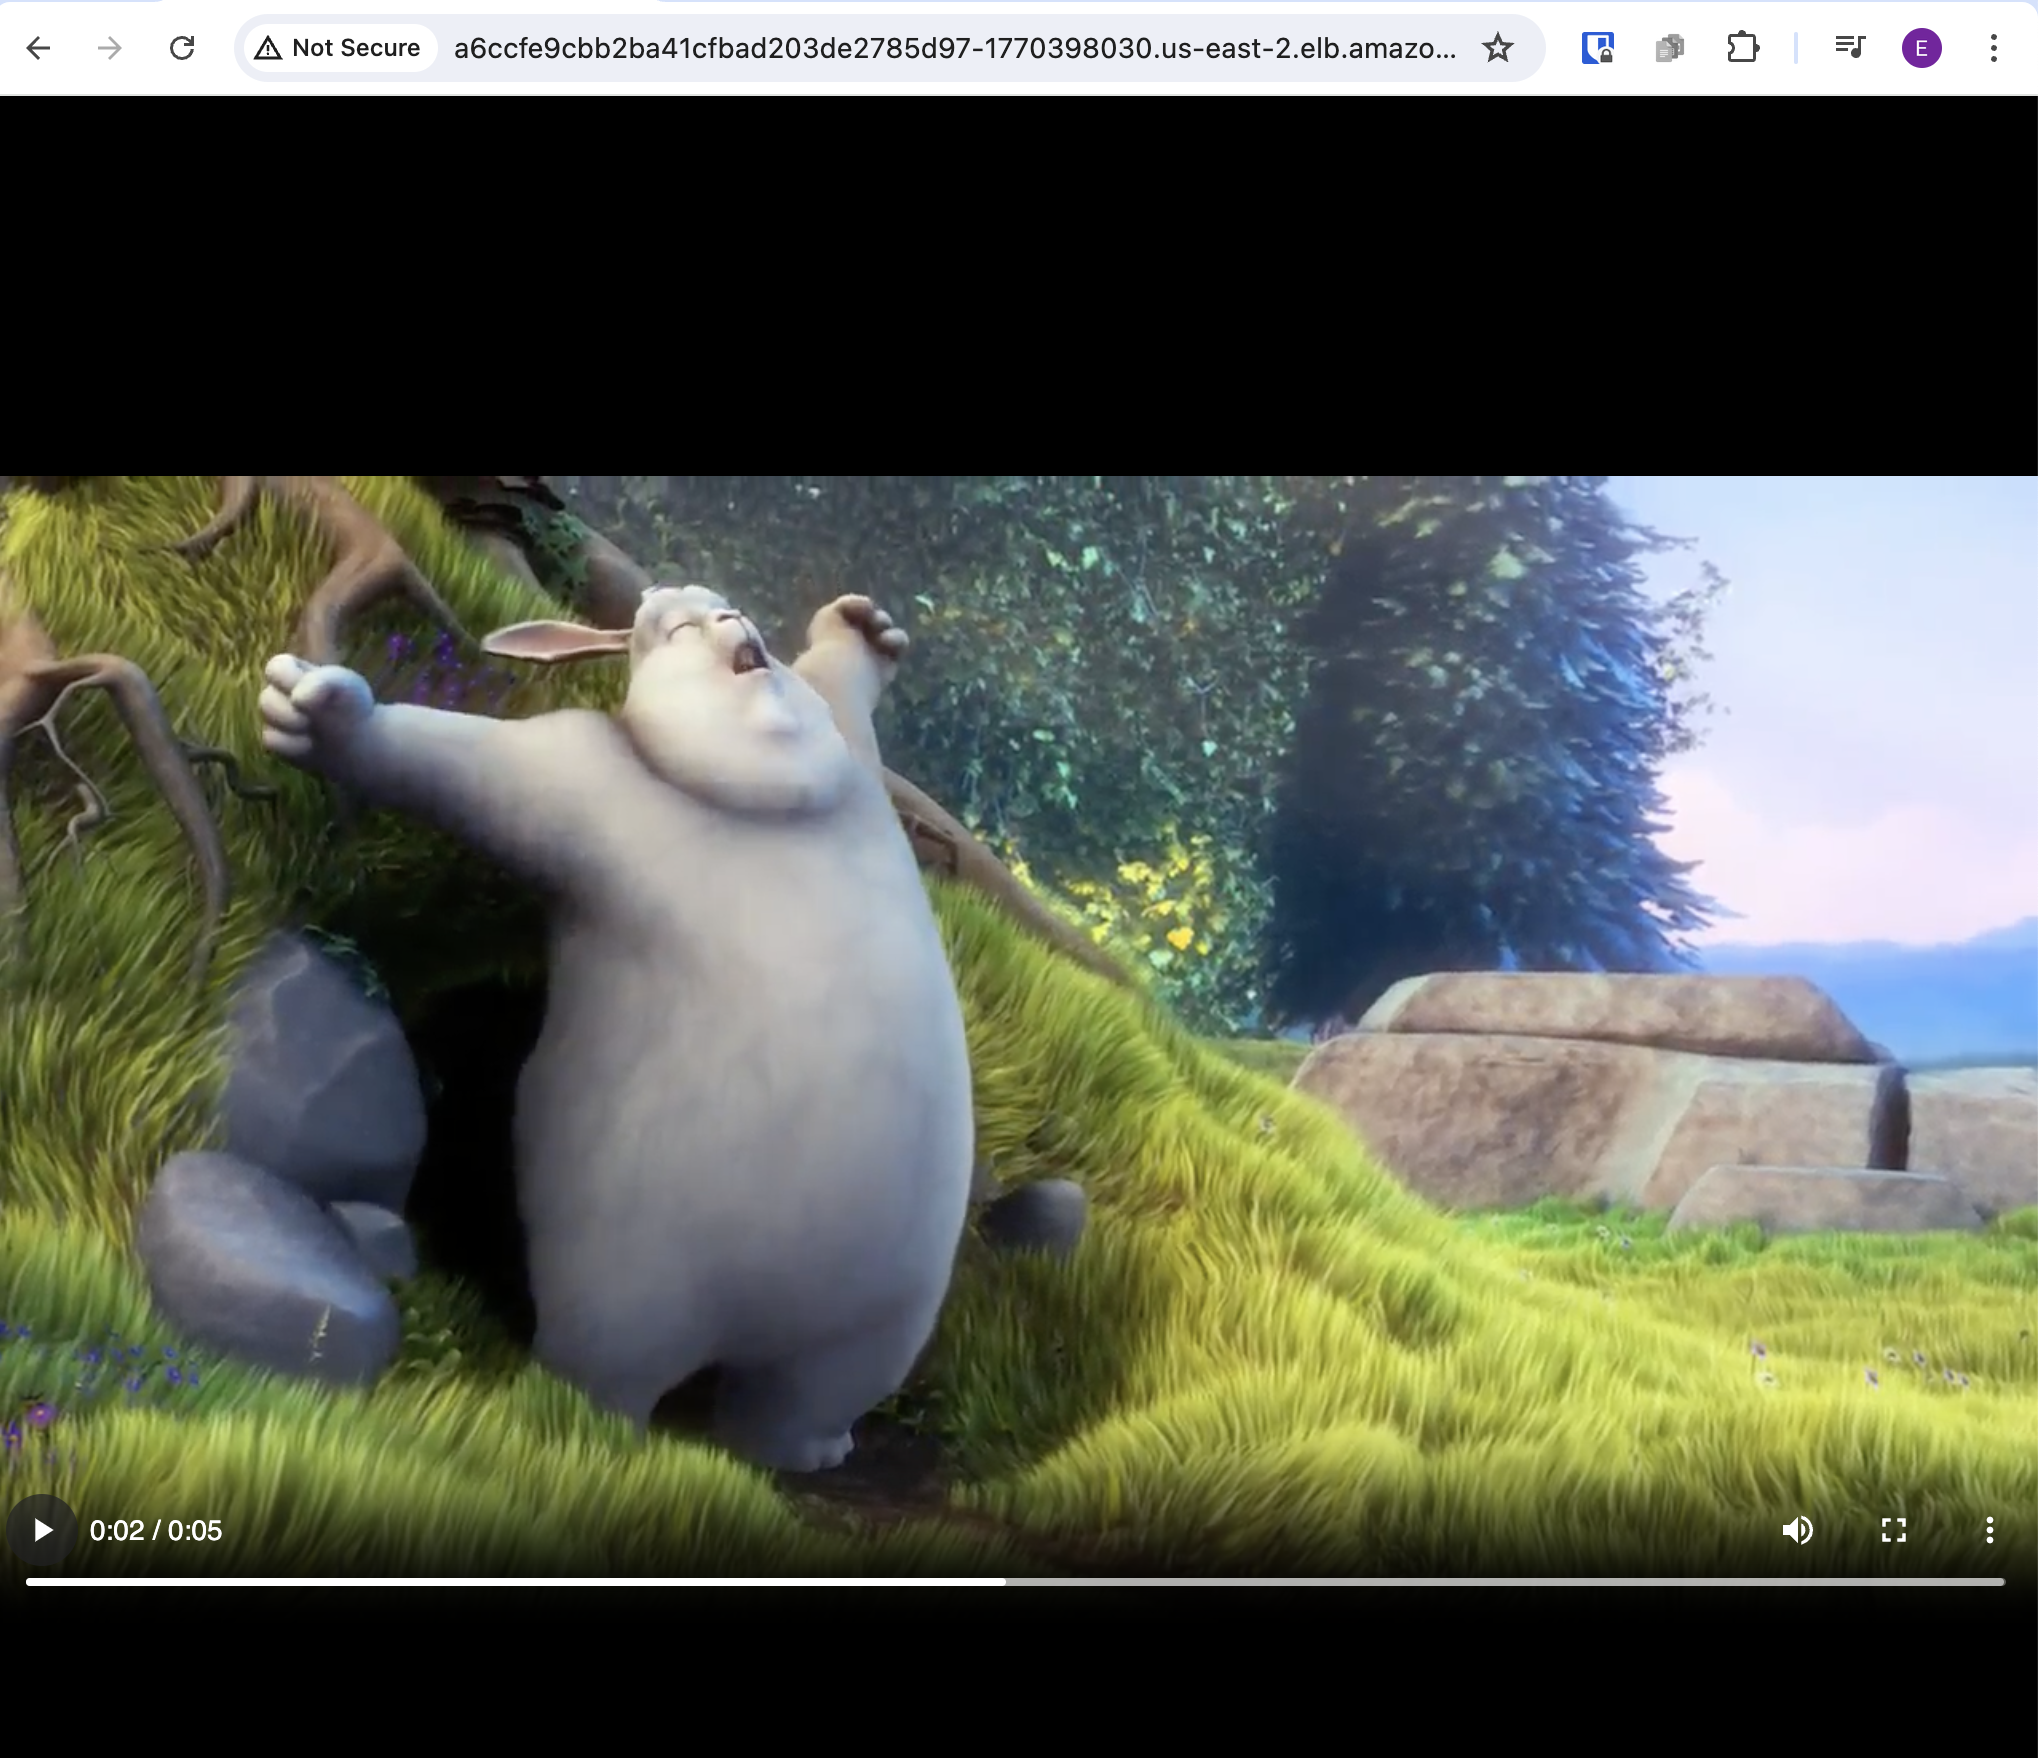Image resolution: width=2038 pixels, height=1758 pixels.
Task: Enter fullscreen video mode
Action: pyautogui.click(x=1894, y=1530)
